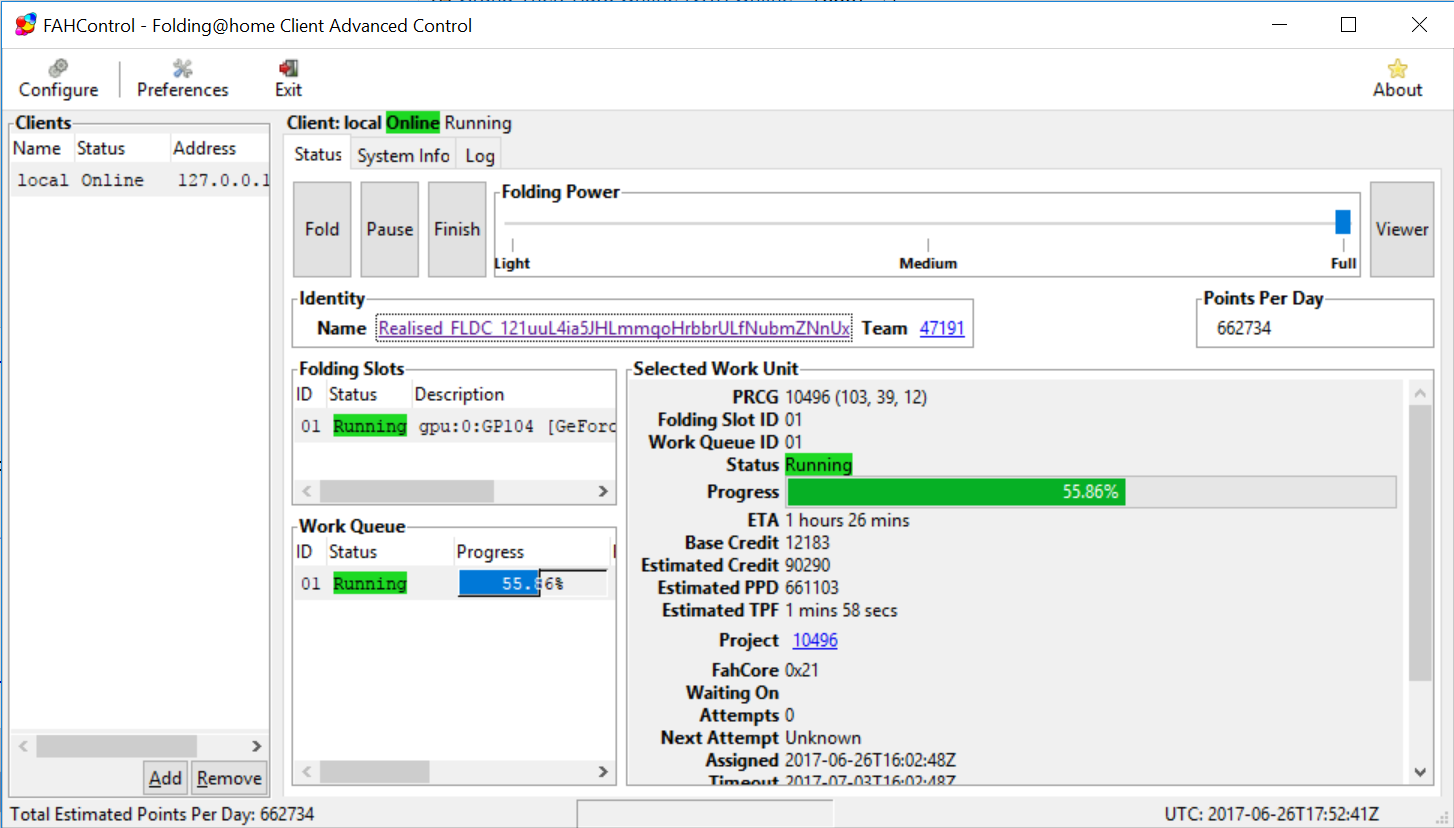
Task: Open team 47191 link
Action: (x=942, y=328)
